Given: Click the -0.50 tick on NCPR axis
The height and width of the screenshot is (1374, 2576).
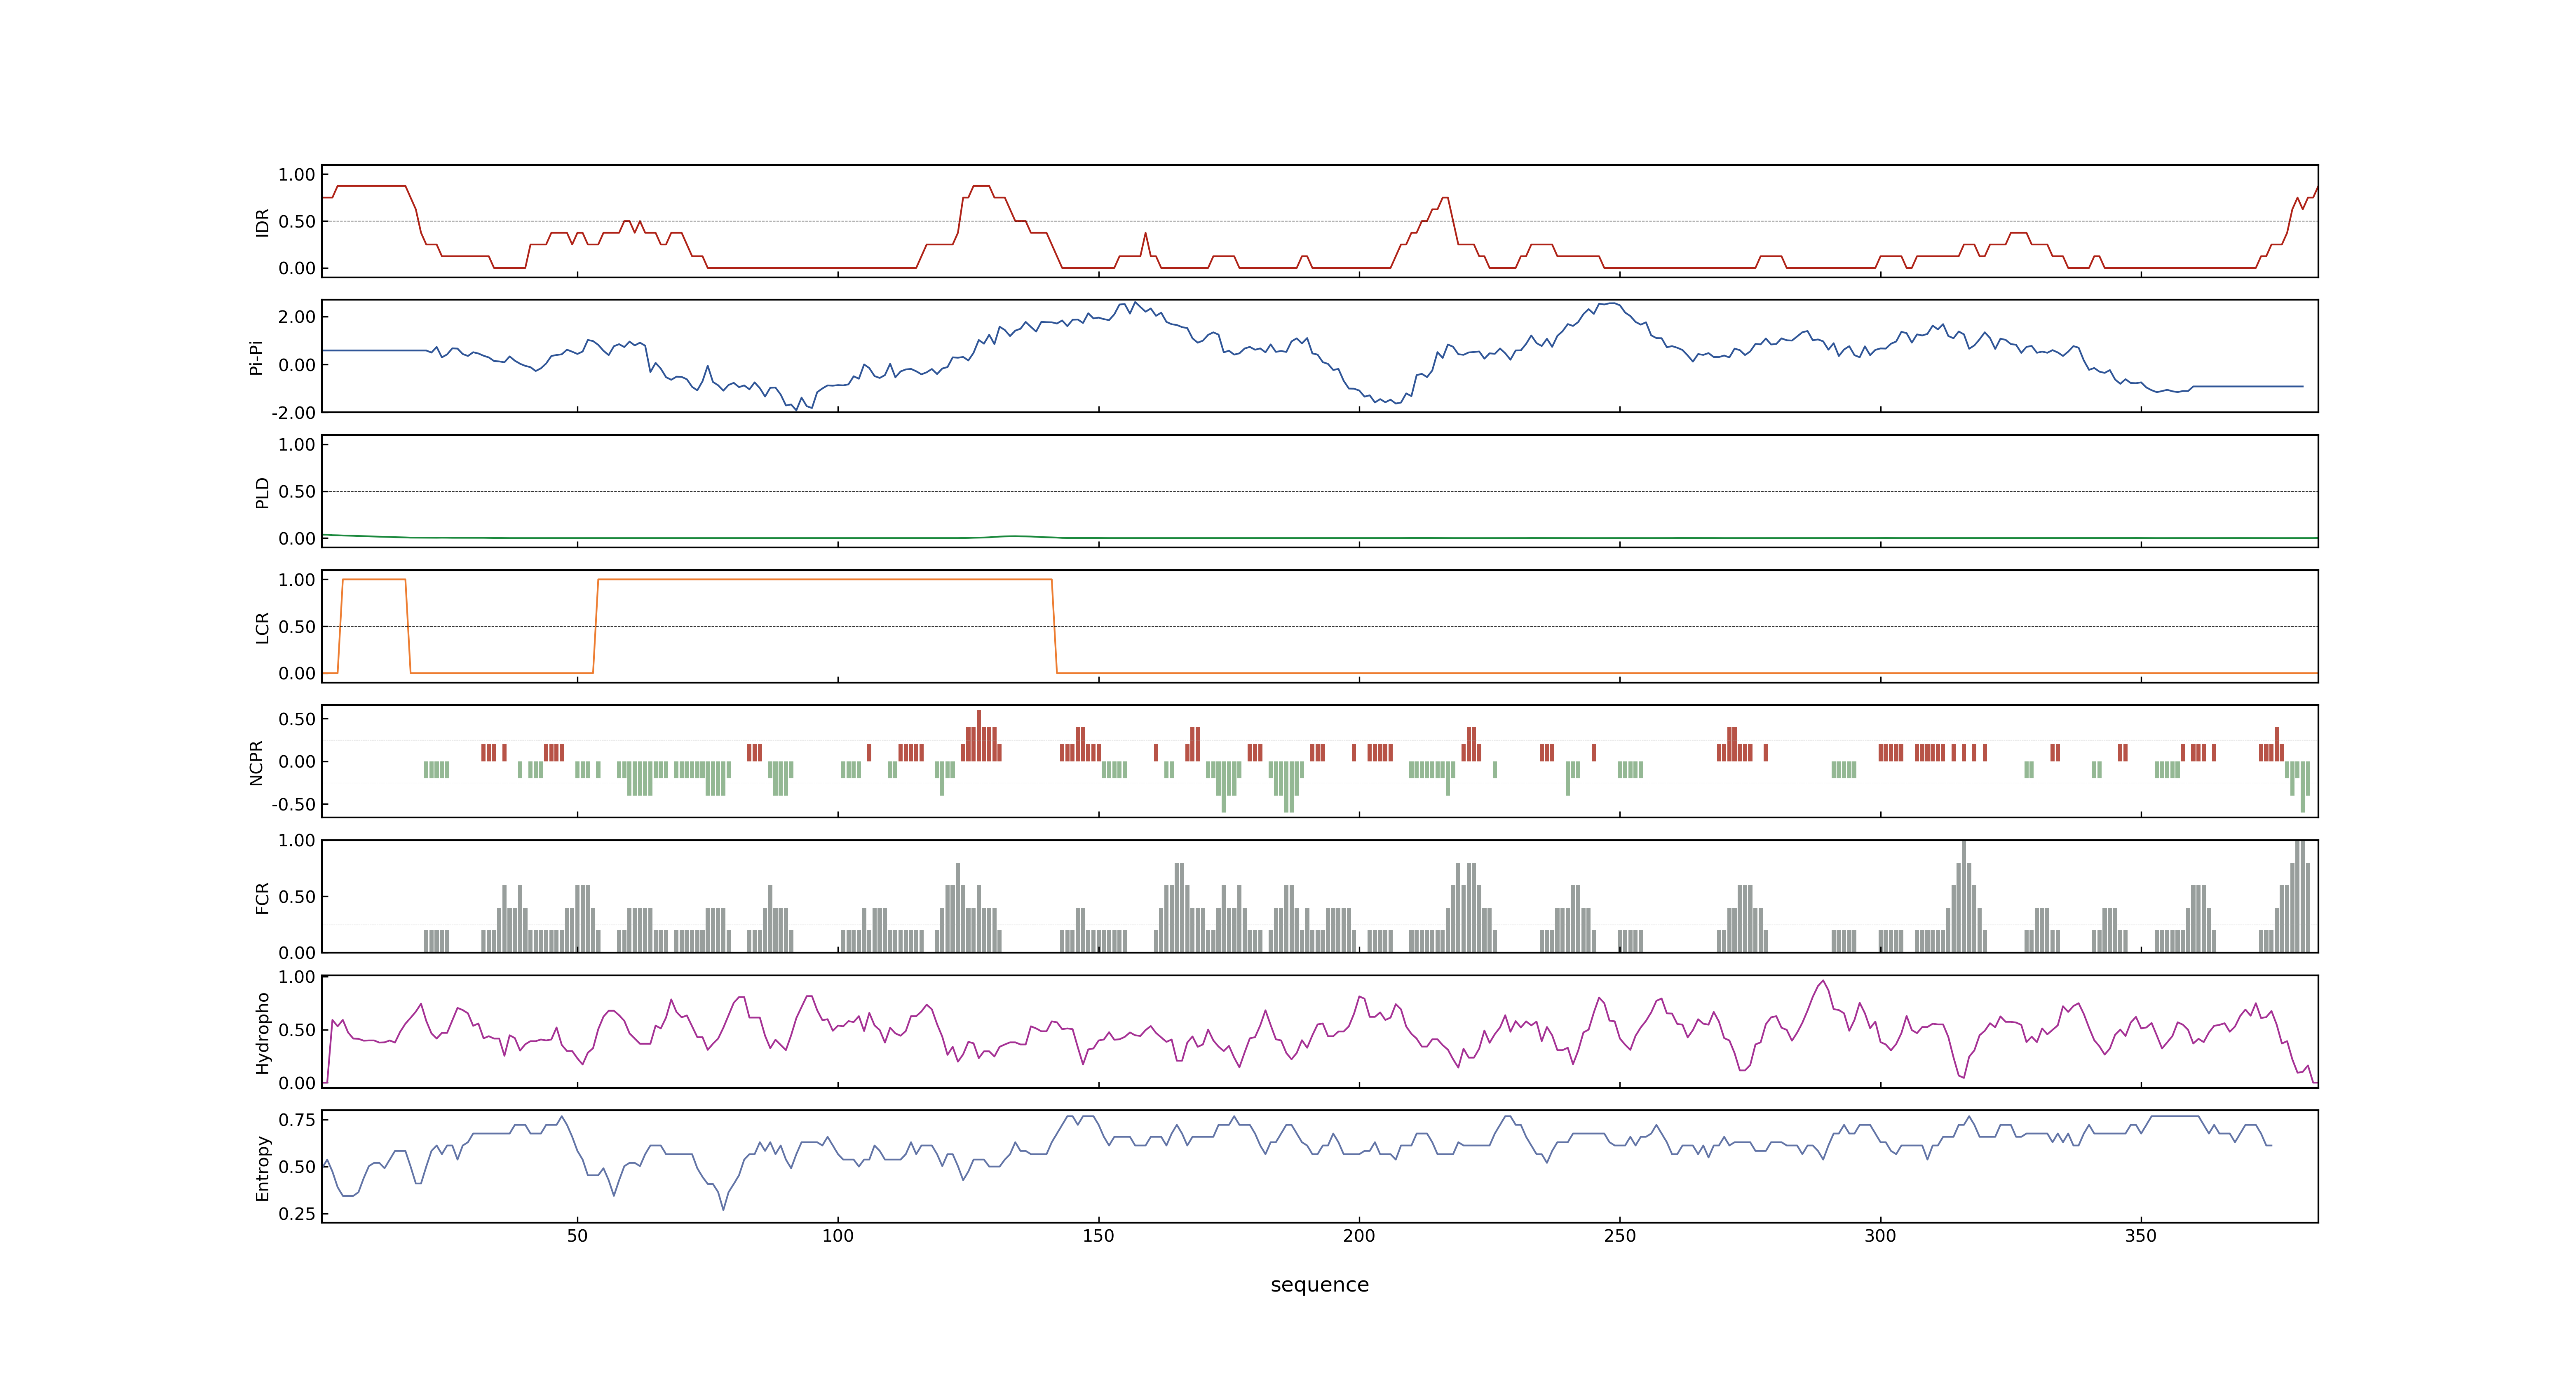Looking at the screenshot, I should tap(293, 804).
